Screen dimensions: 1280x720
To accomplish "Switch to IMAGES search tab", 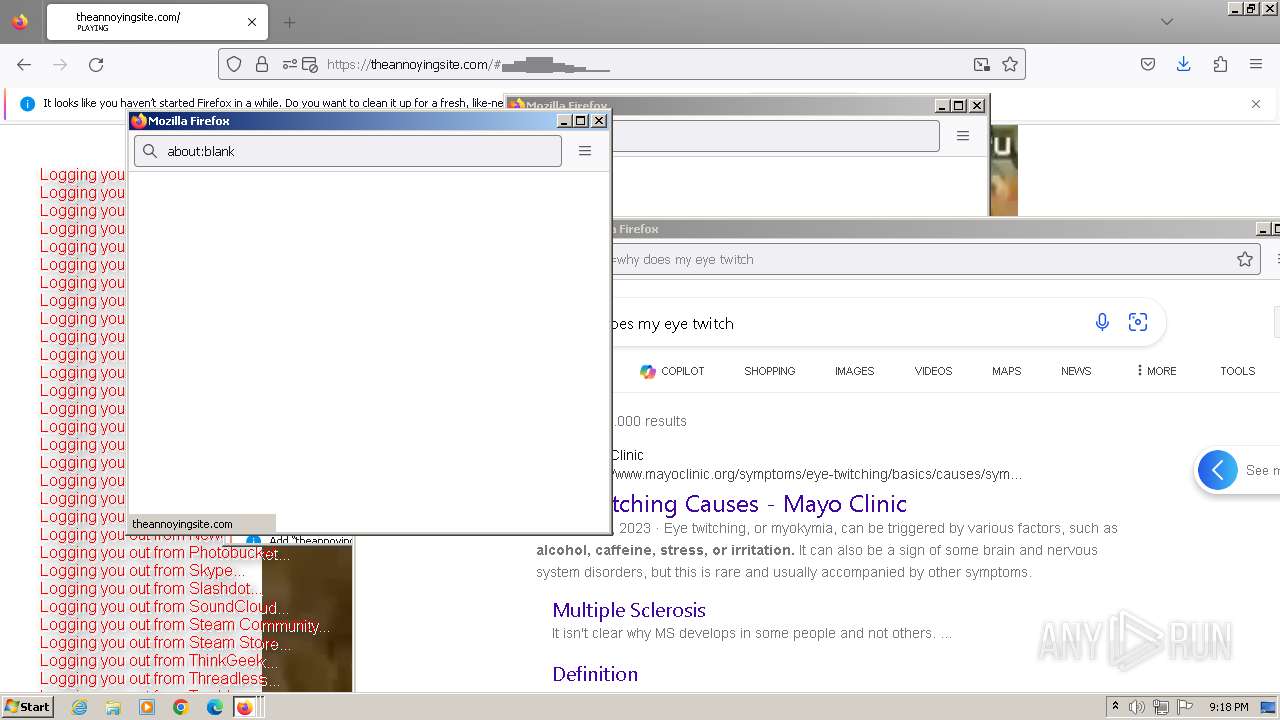I will click(x=855, y=371).
